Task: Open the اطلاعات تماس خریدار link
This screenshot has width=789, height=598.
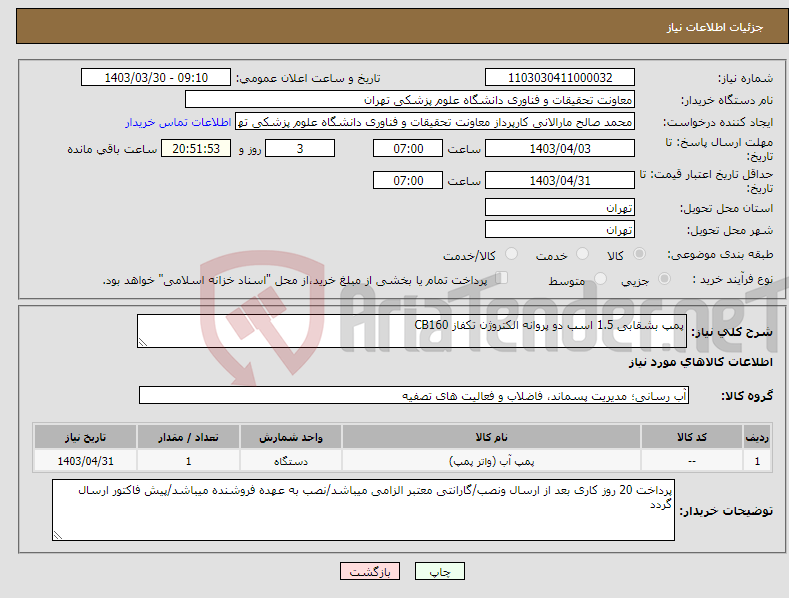Action: [178, 122]
